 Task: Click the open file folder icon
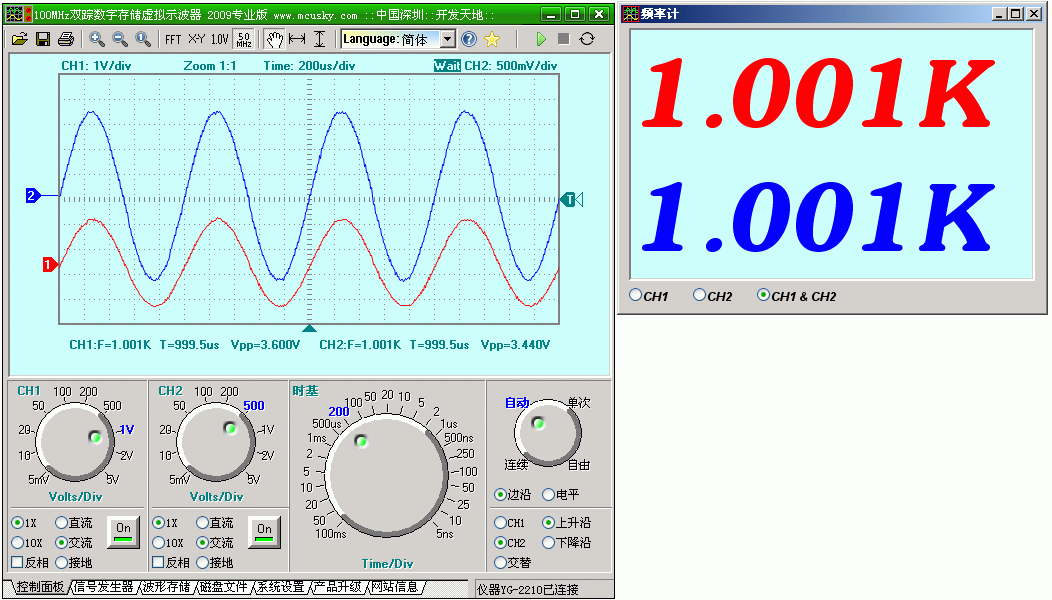(x=19, y=39)
